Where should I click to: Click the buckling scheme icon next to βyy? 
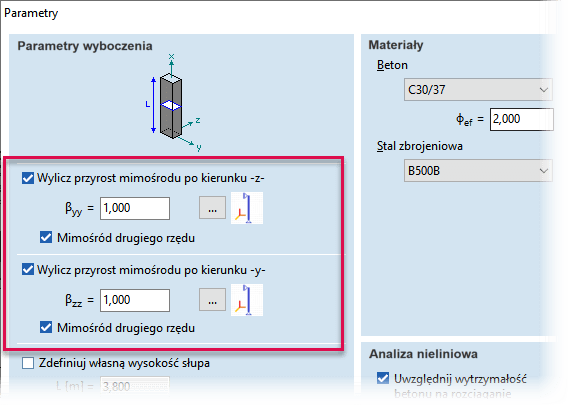247,208
